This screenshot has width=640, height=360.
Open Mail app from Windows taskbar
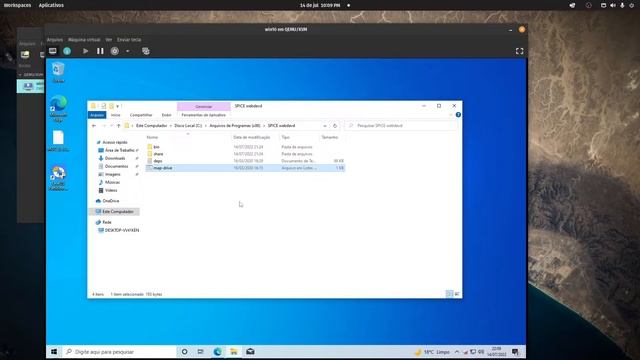pos(250,351)
